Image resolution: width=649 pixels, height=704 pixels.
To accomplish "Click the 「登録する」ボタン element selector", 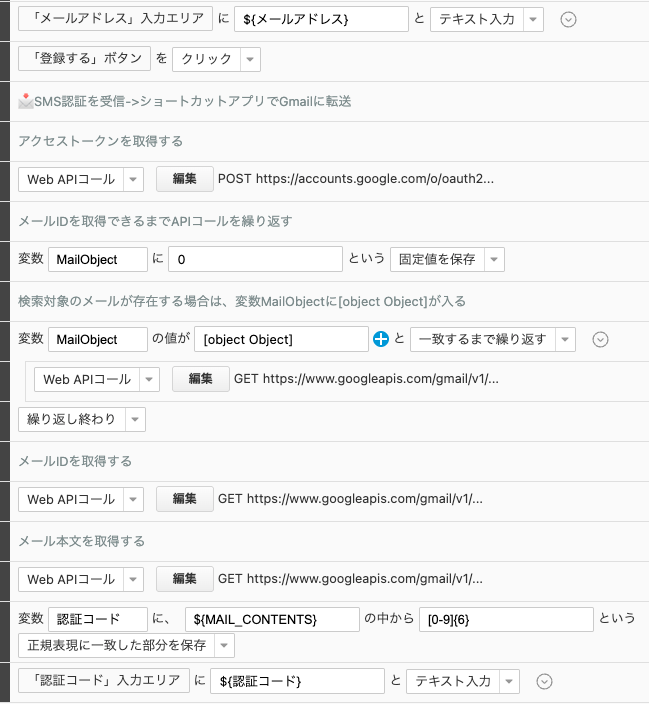I will 84,59.
